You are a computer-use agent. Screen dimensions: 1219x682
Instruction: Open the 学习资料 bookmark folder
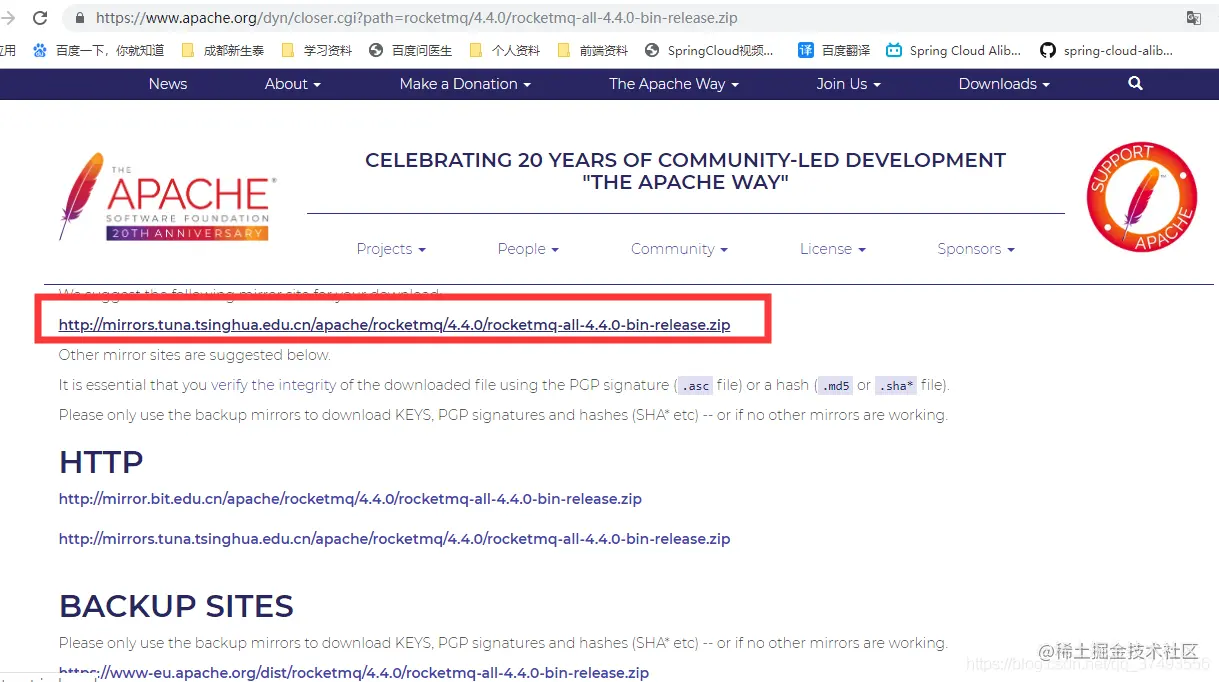pos(317,50)
